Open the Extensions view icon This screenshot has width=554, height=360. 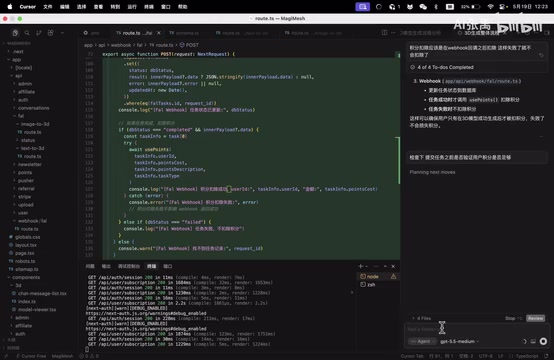coord(51,33)
